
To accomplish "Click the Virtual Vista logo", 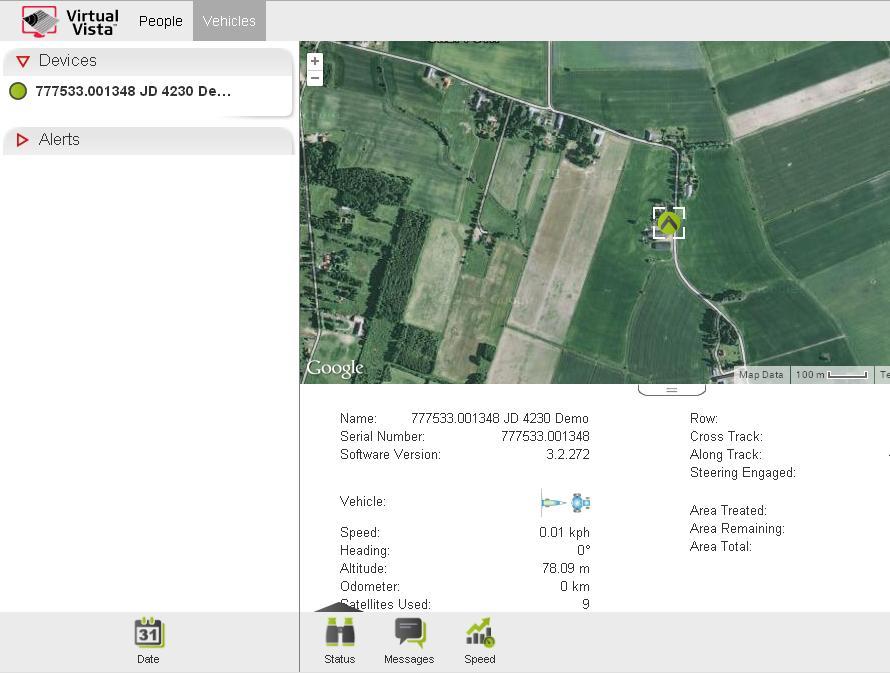I will click(71, 21).
